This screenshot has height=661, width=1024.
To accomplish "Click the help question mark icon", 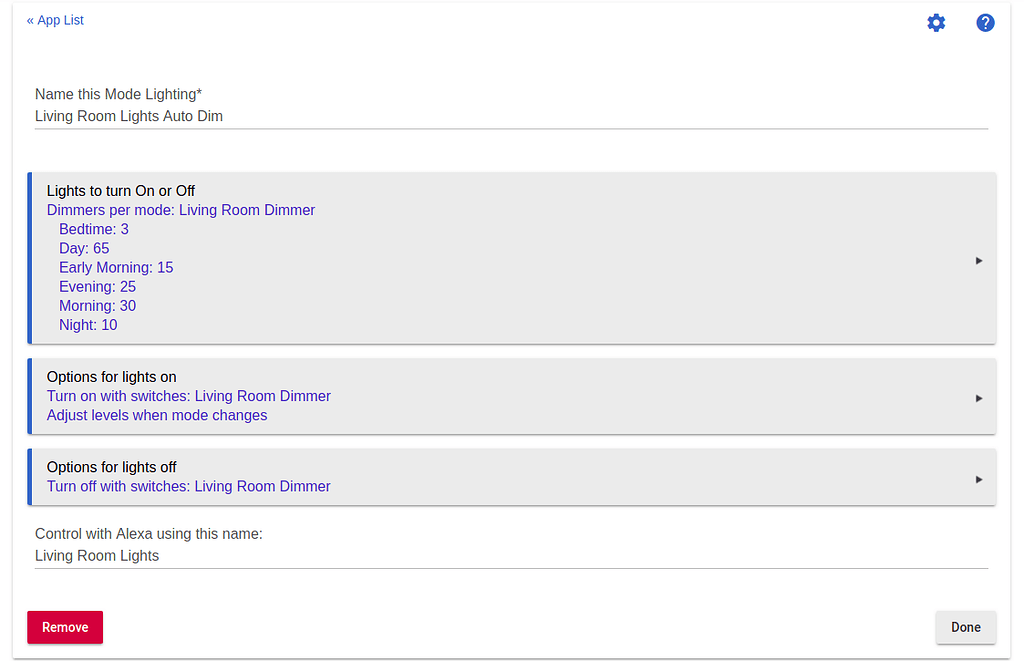I will click(985, 23).
